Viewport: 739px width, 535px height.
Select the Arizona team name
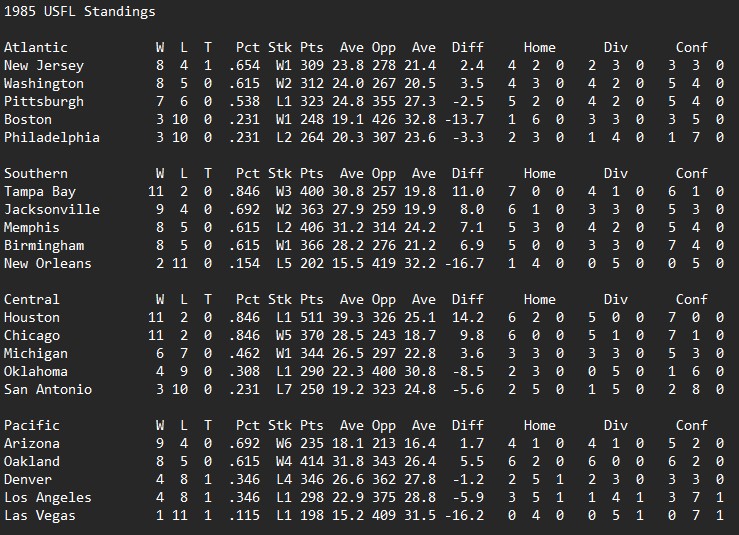coord(32,443)
